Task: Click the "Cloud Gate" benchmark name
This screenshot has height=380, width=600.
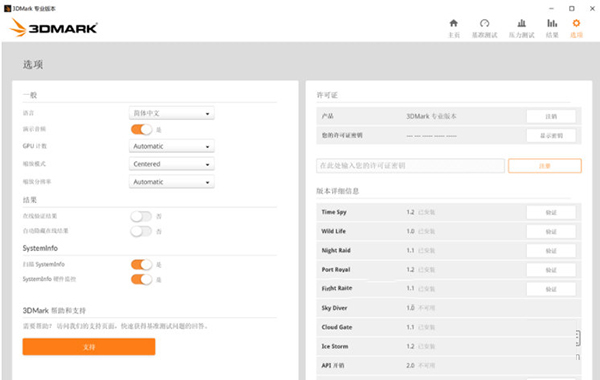Action: pos(337,327)
